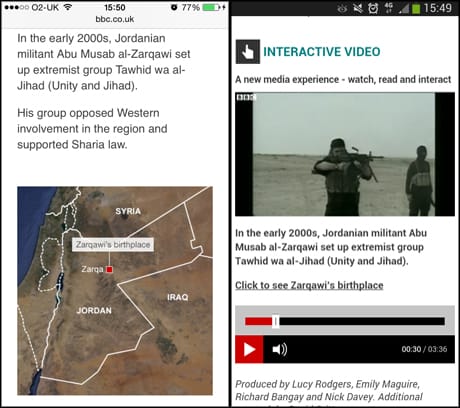Click the Zarqawi's birthplace map label
Screen dimensions: 460x408
(x=113, y=244)
